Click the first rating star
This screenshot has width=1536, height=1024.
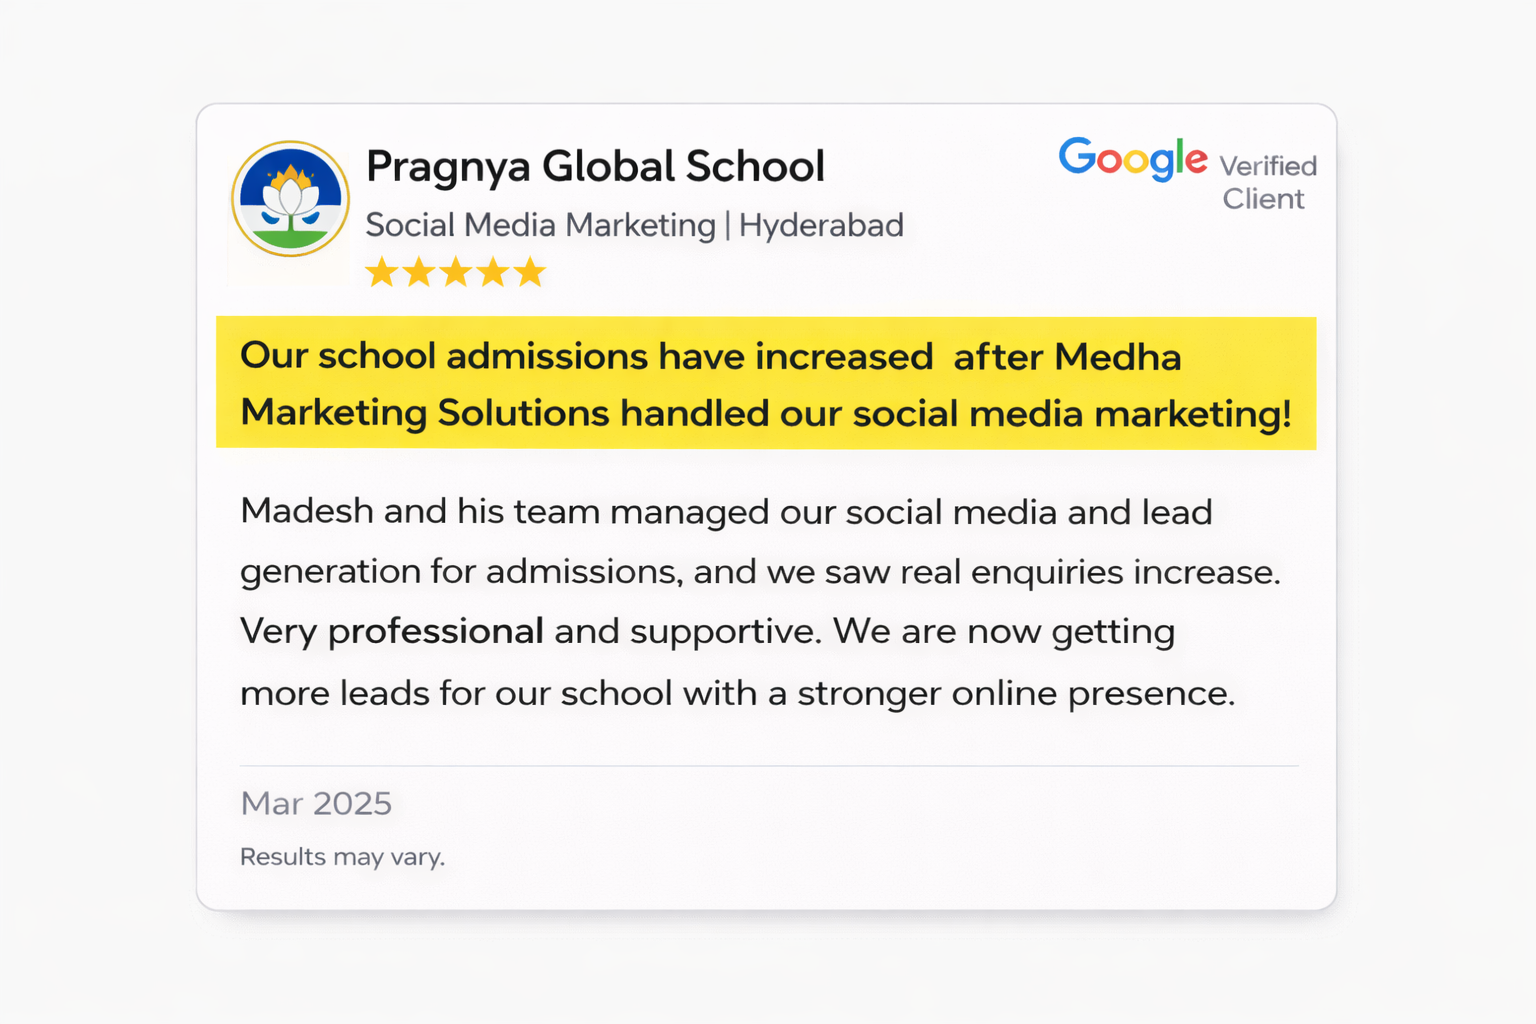[381, 272]
